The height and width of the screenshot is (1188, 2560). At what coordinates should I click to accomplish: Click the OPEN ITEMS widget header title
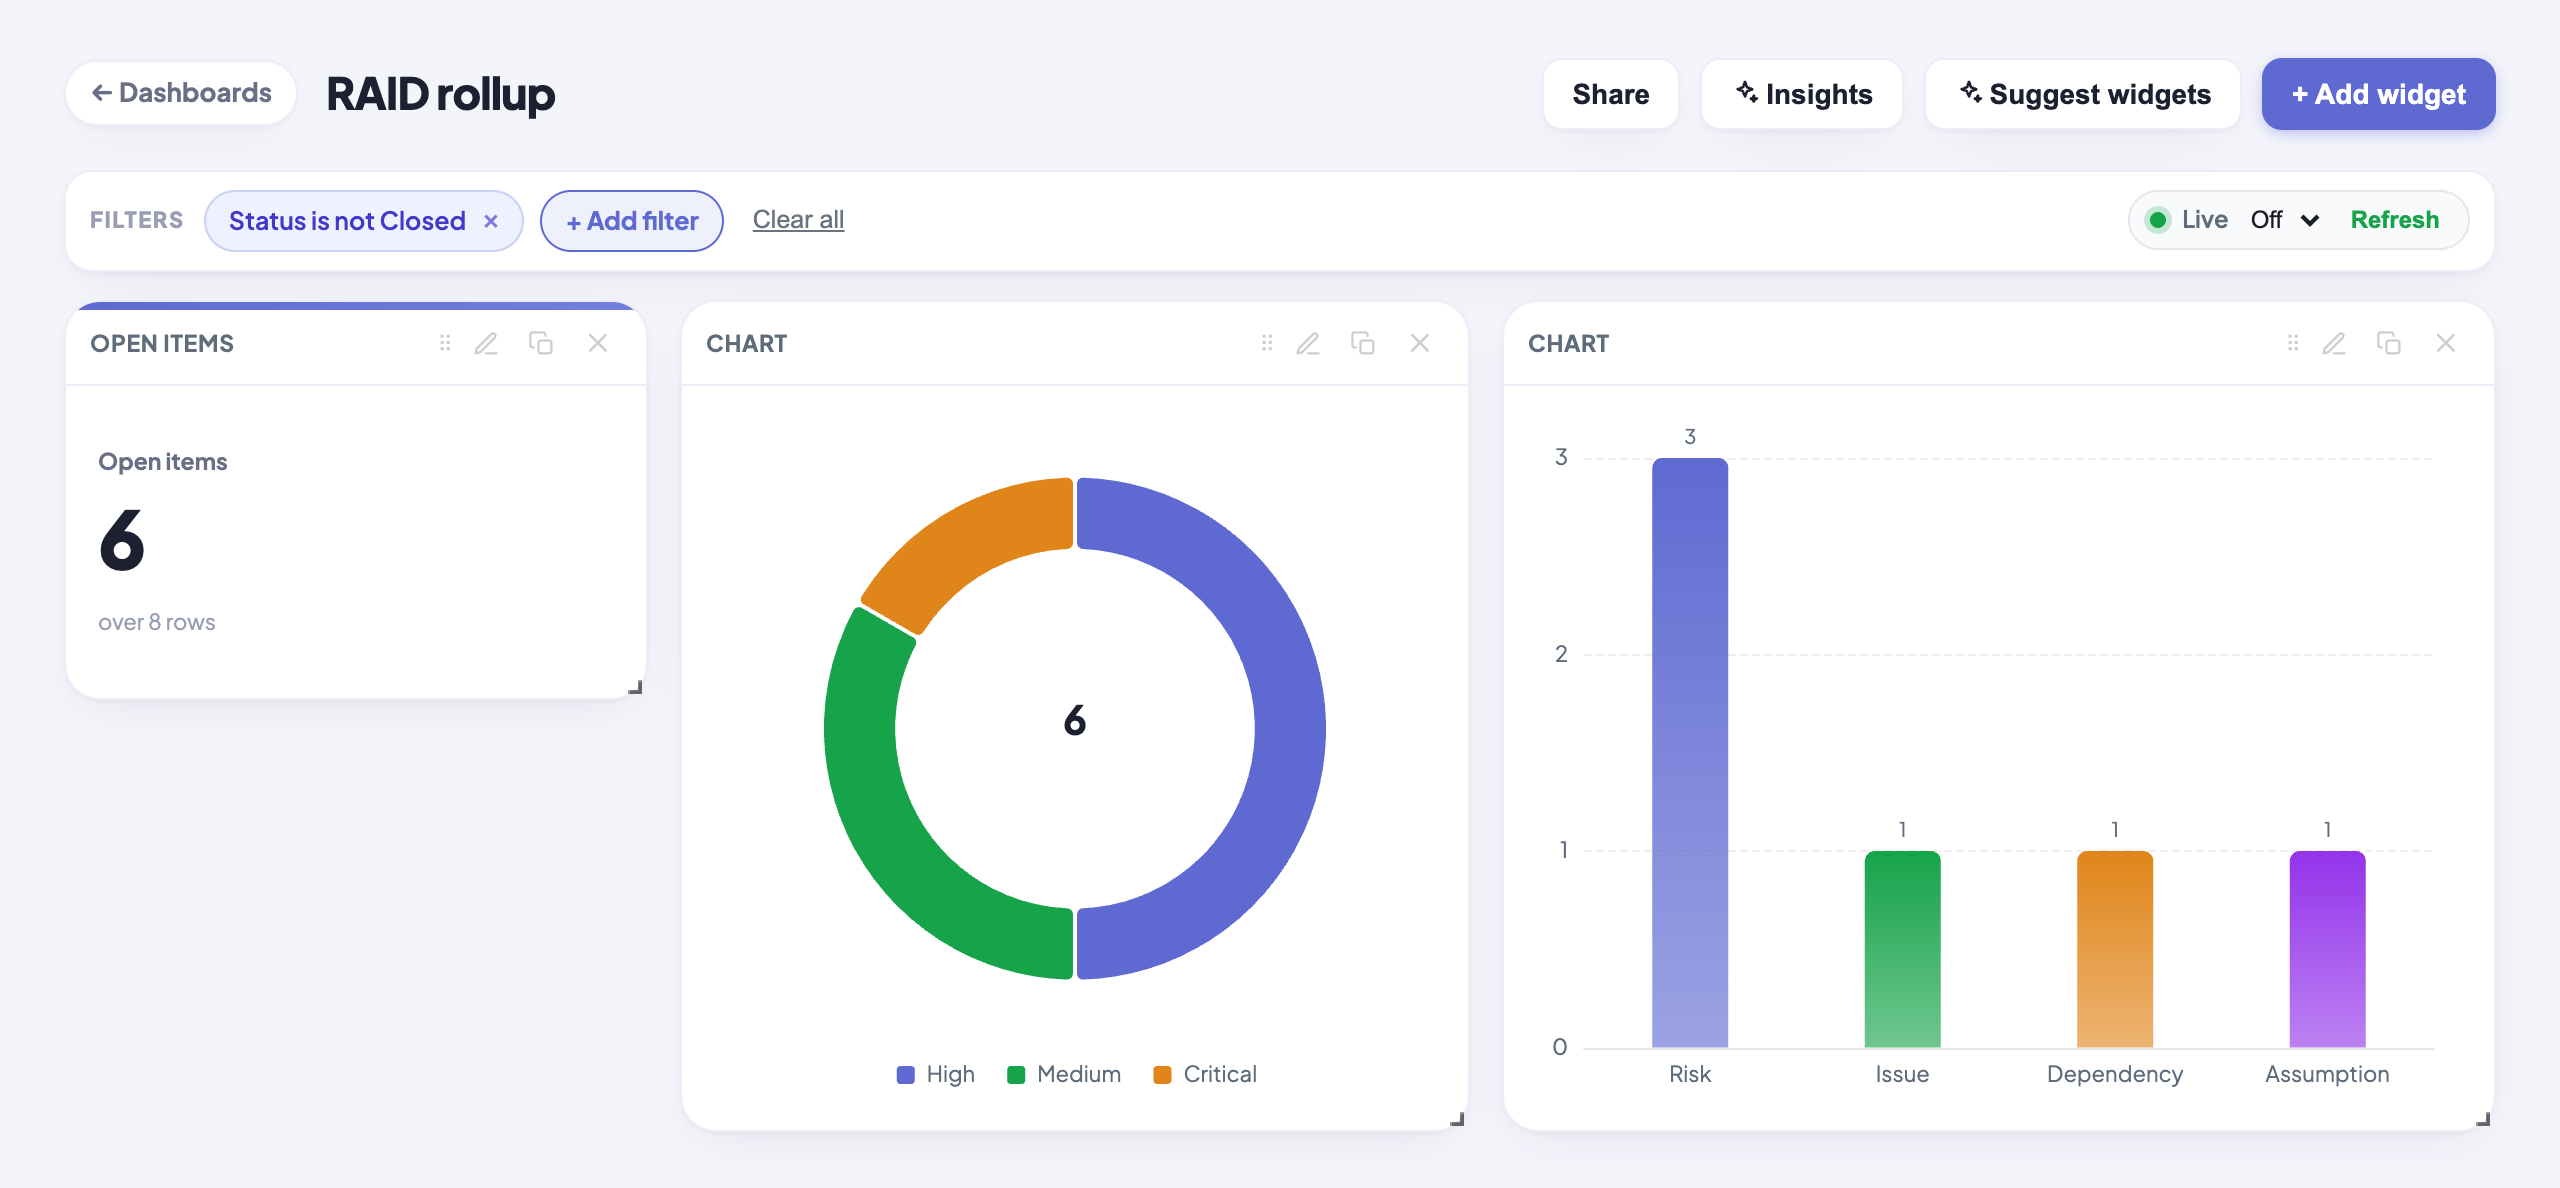pos(162,343)
